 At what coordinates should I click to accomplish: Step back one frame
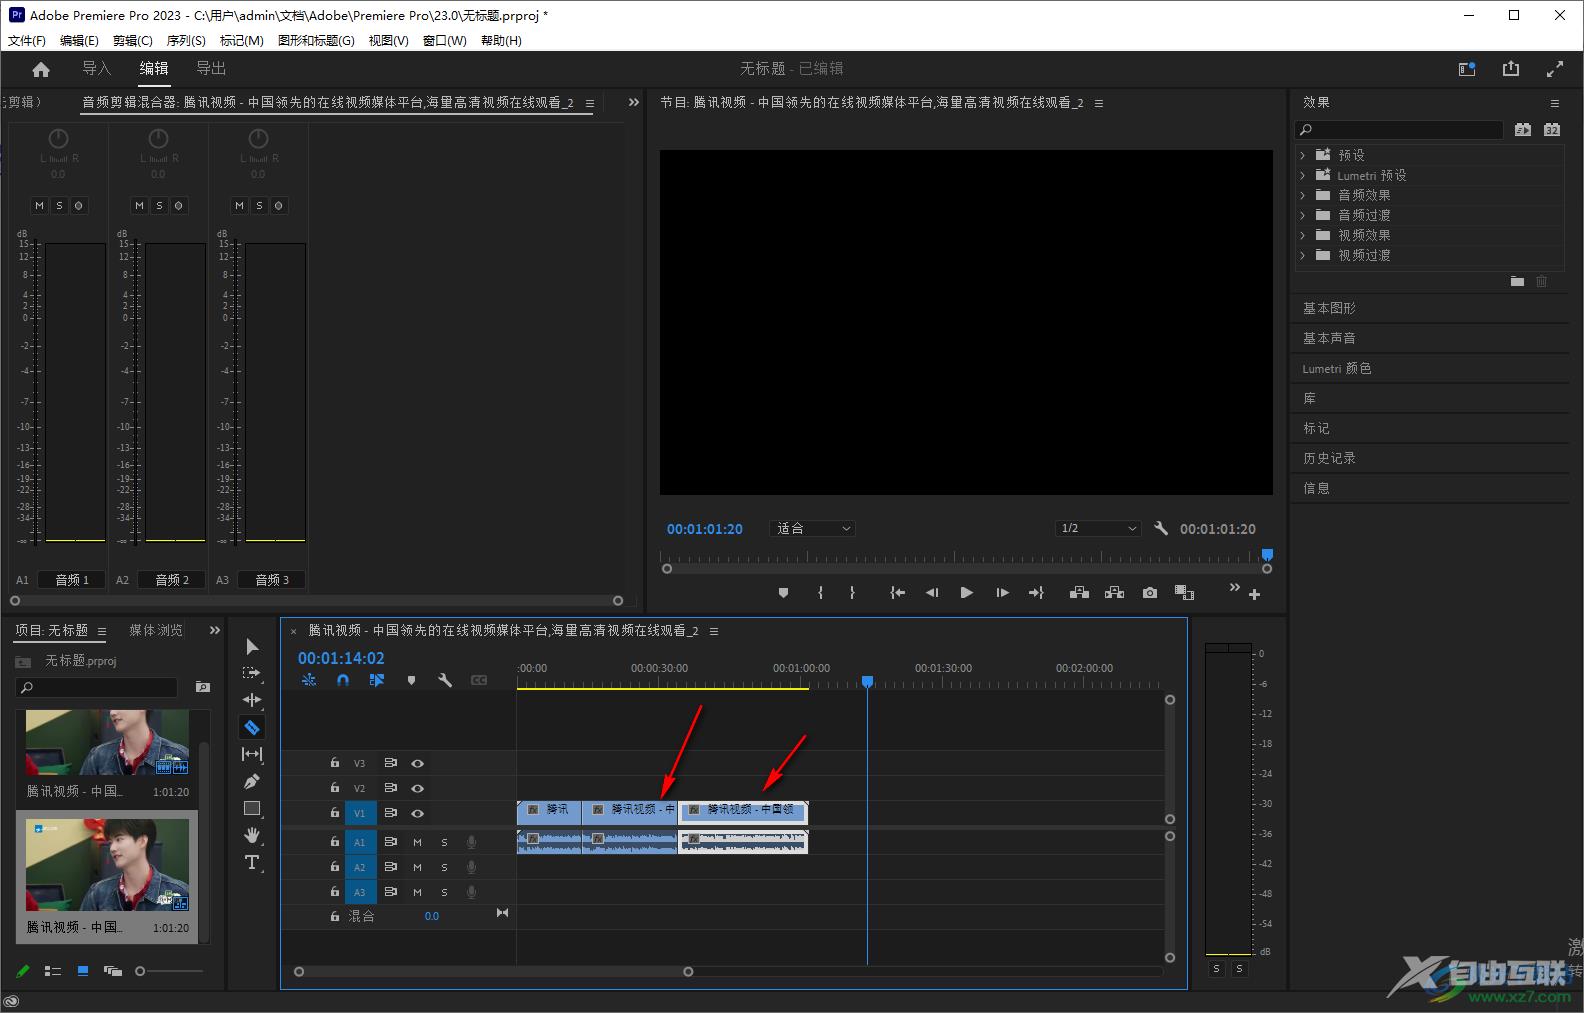pyautogui.click(x=932, y=593)
